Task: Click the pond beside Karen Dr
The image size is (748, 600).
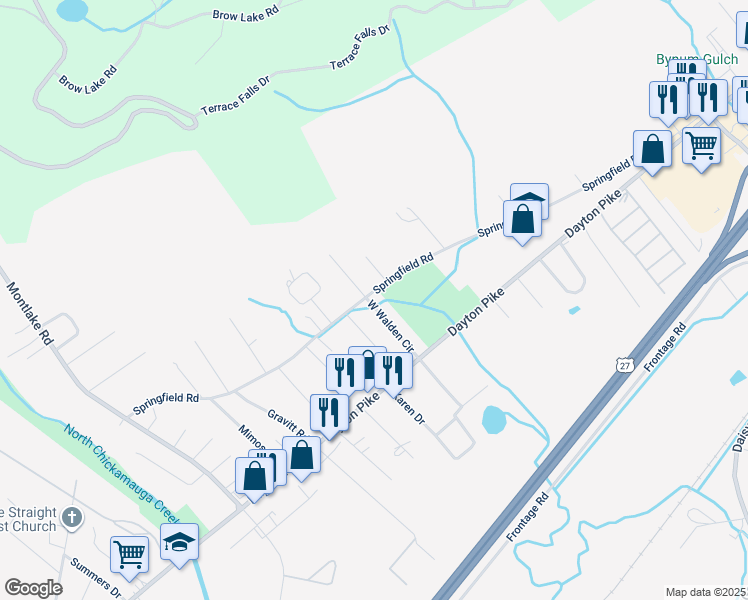Action: (x=494, y=420)
